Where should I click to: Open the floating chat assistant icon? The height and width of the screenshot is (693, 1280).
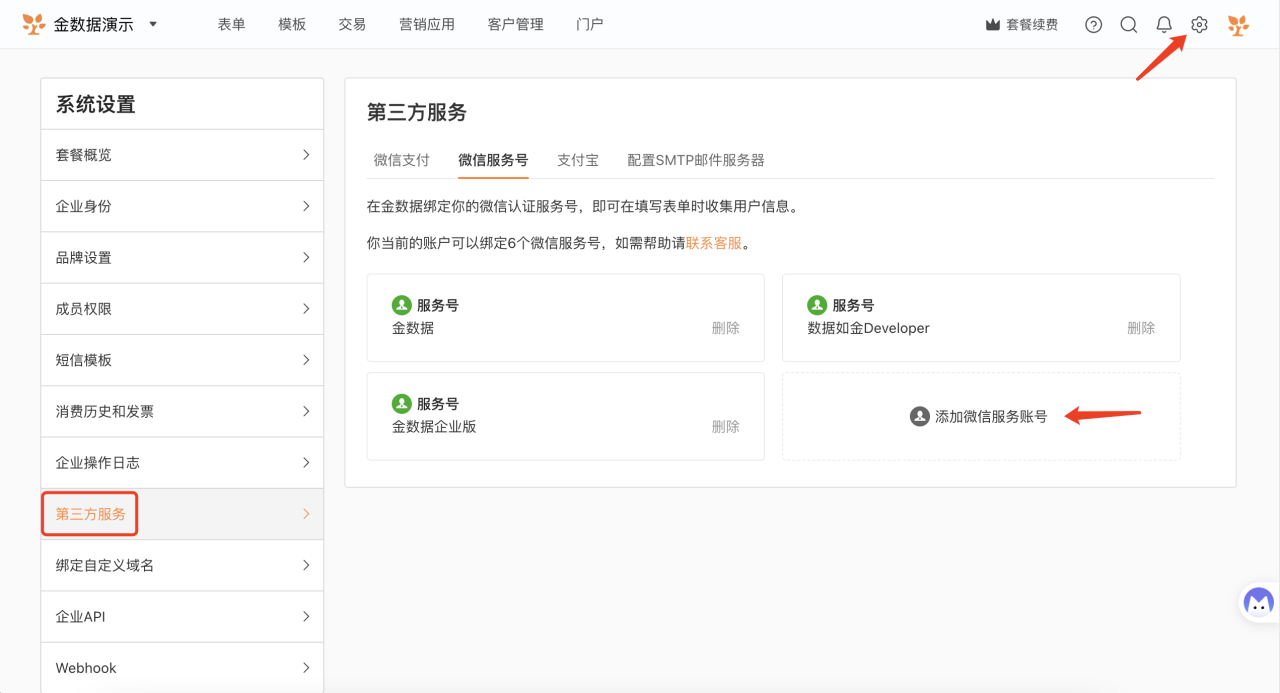point(1258,602)
